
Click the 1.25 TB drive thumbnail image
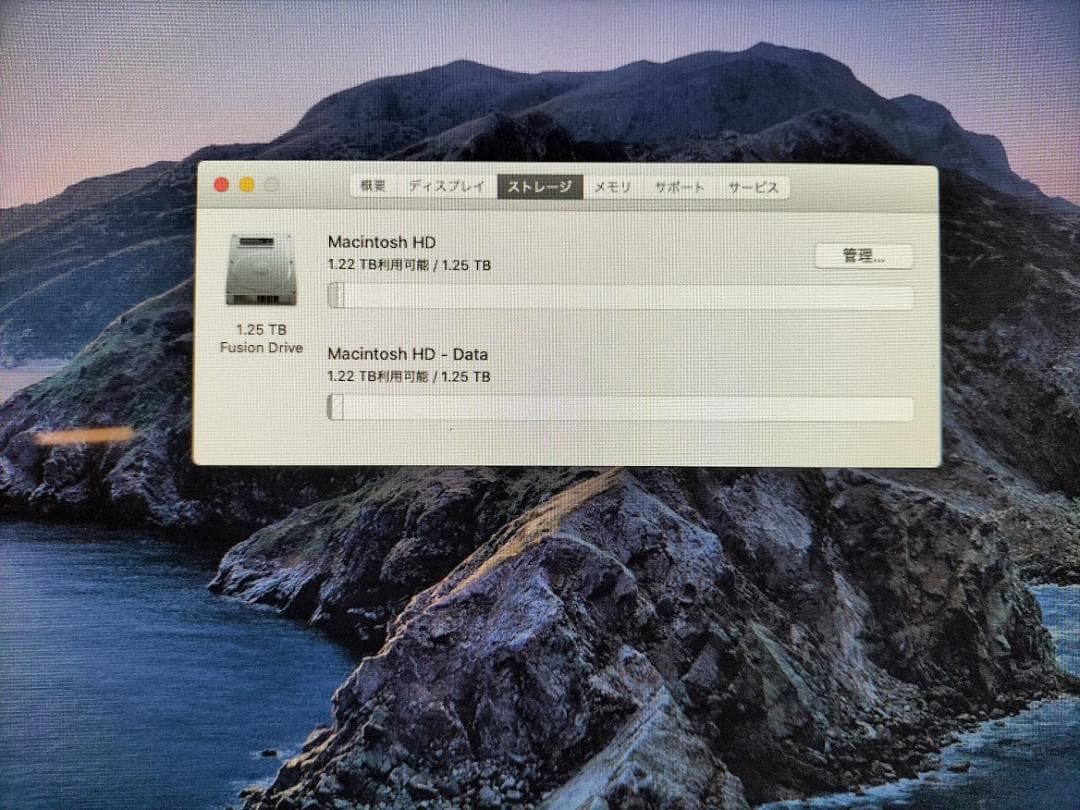click(x=261, y=272)
